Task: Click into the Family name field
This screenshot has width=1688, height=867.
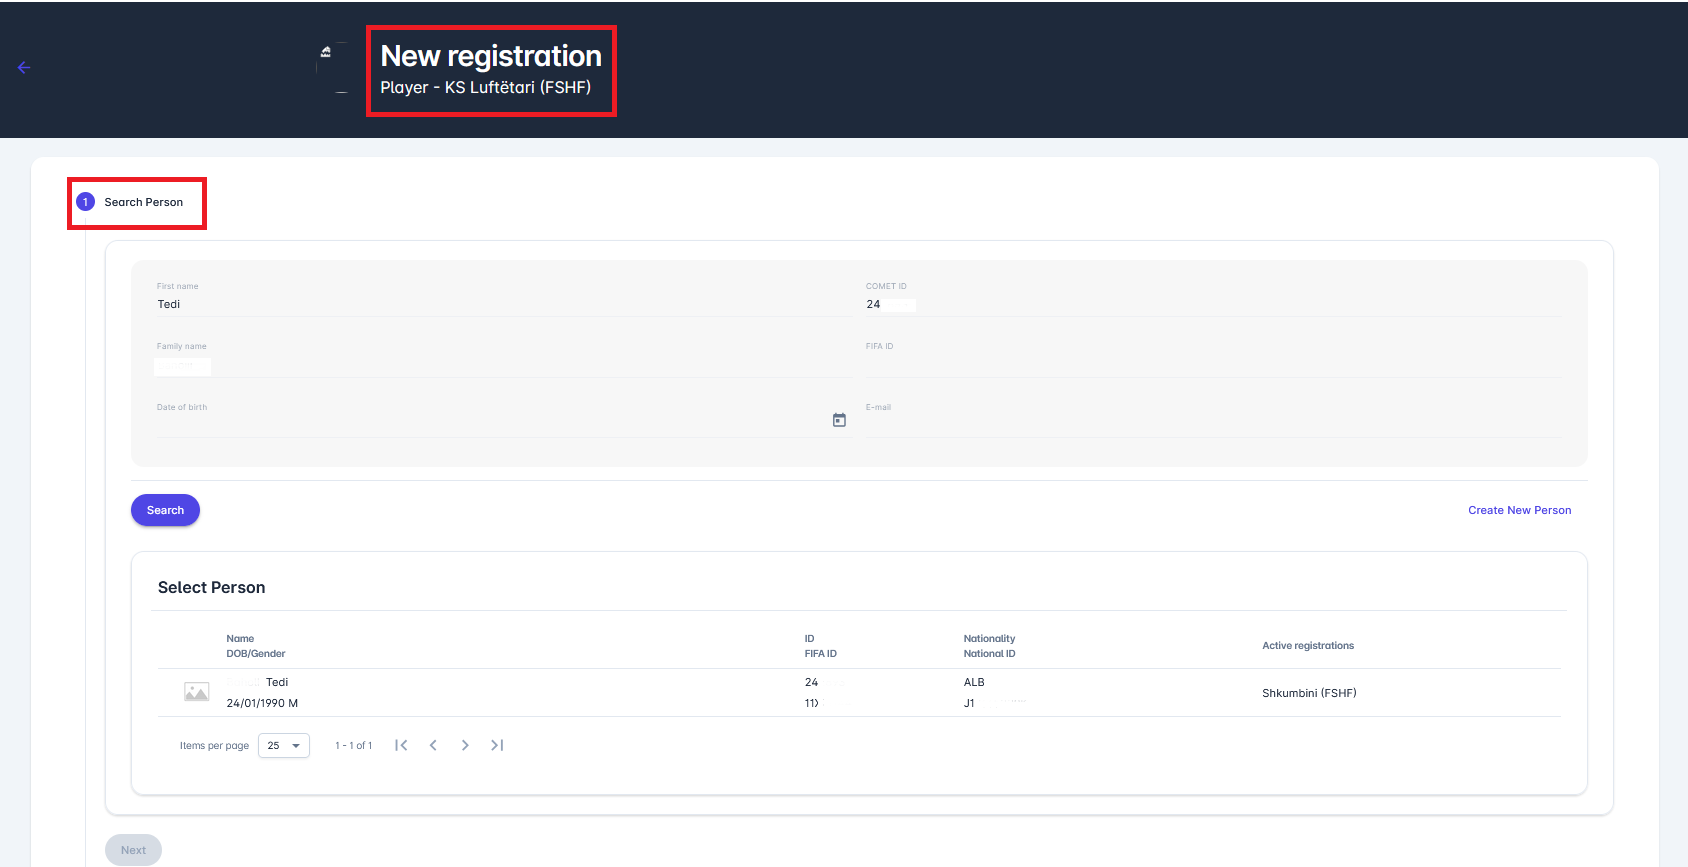Action: 500,365
